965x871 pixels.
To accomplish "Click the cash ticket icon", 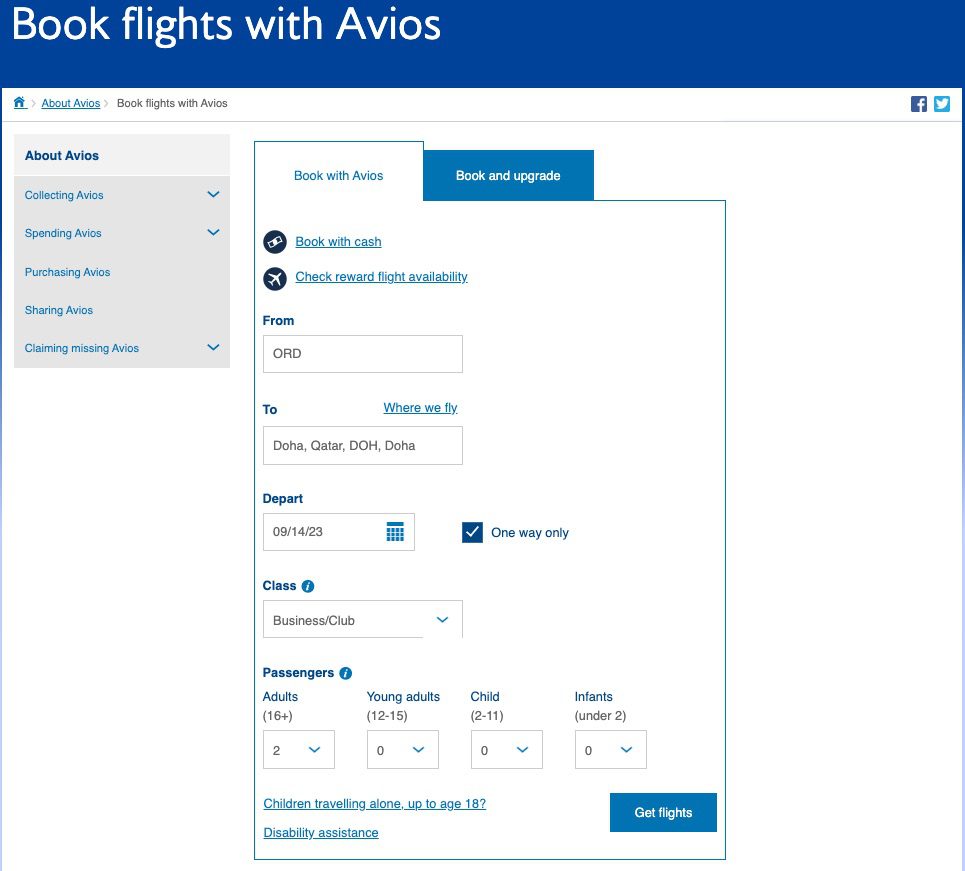I will tap(275, 242).
